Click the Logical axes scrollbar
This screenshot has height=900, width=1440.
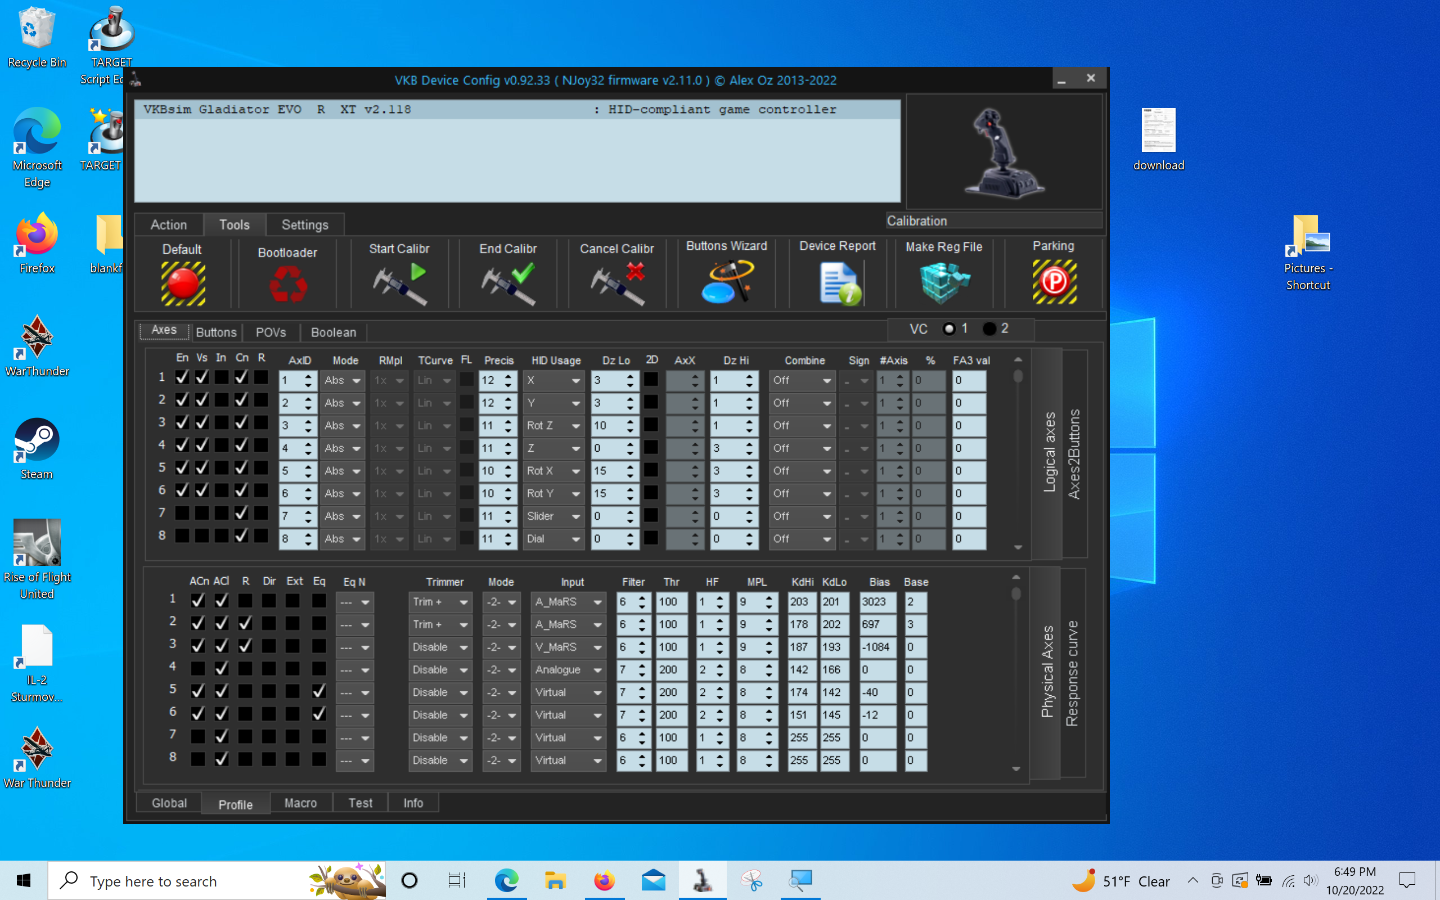tap(1018, 453)
